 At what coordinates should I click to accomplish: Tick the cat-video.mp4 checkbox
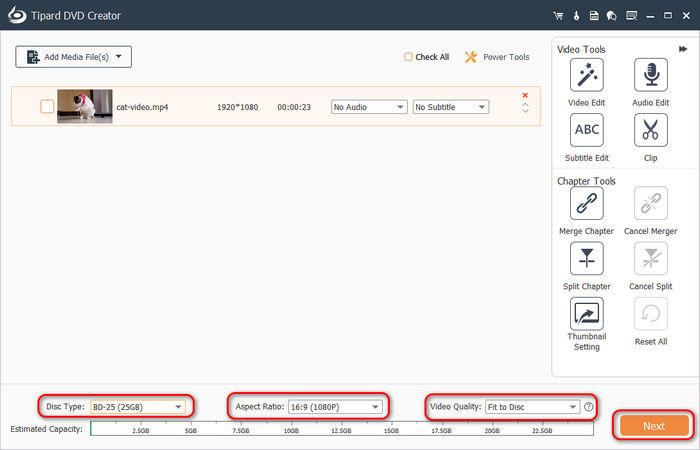[x=47, y=106]
